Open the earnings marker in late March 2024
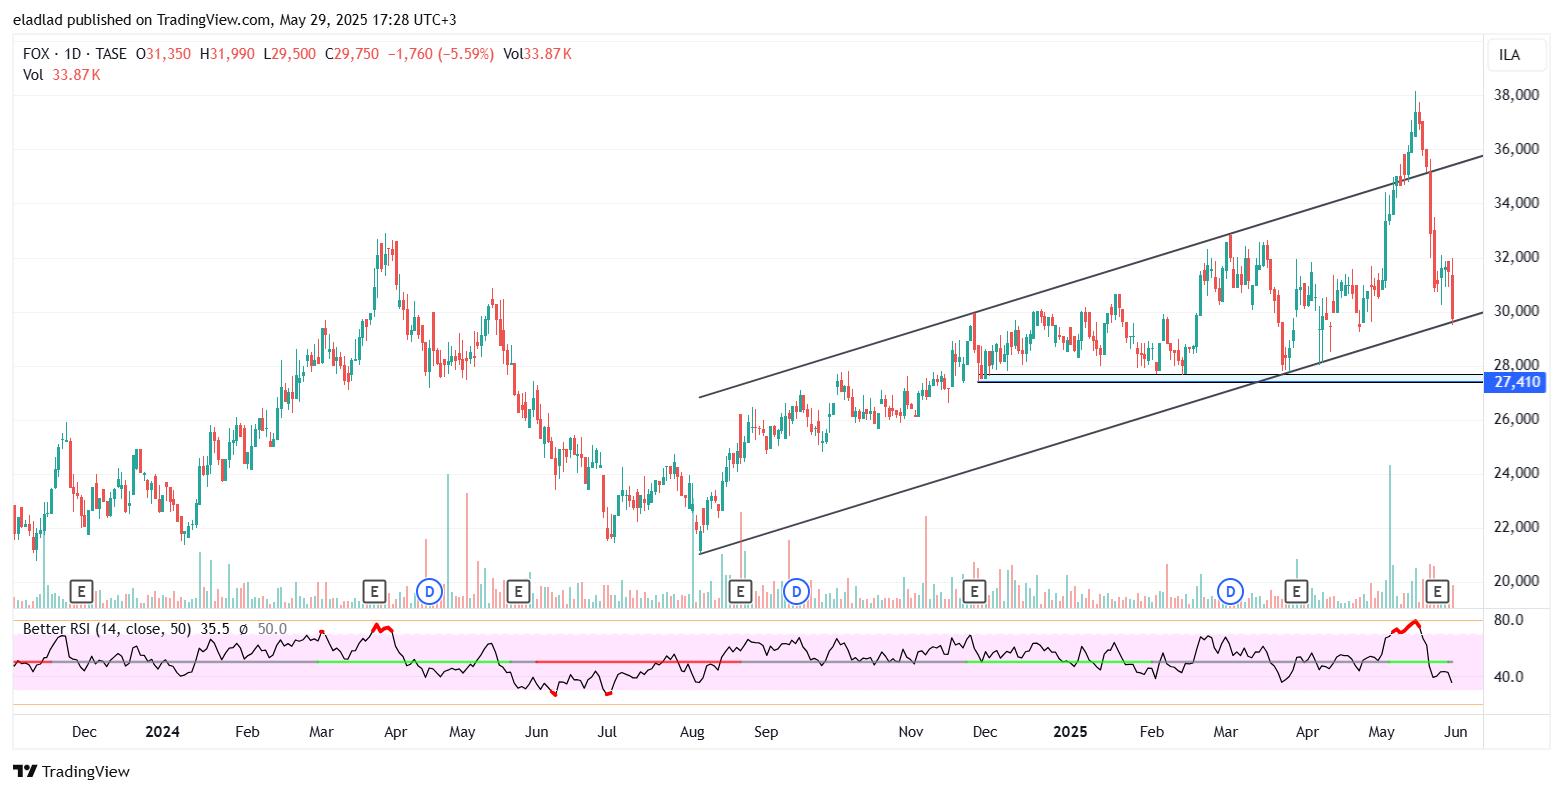This screenshot has height=793, width=1563. 374,591
